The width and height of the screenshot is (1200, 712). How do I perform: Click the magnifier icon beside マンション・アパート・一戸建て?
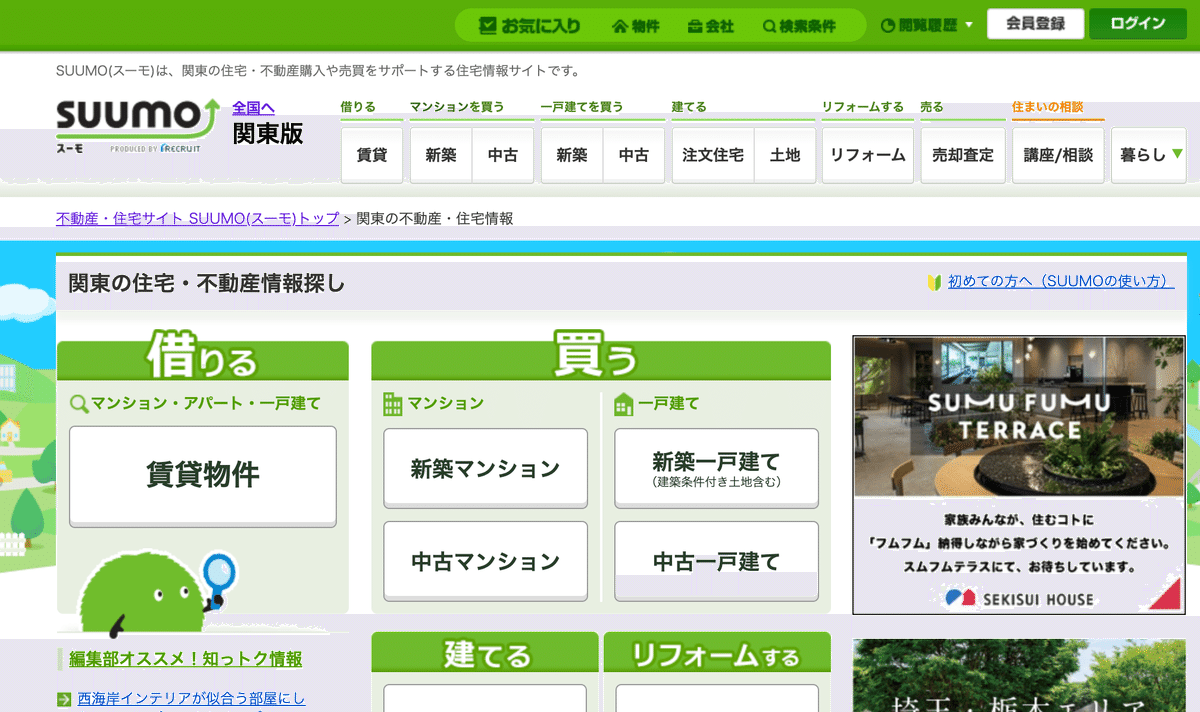[77, 403]
